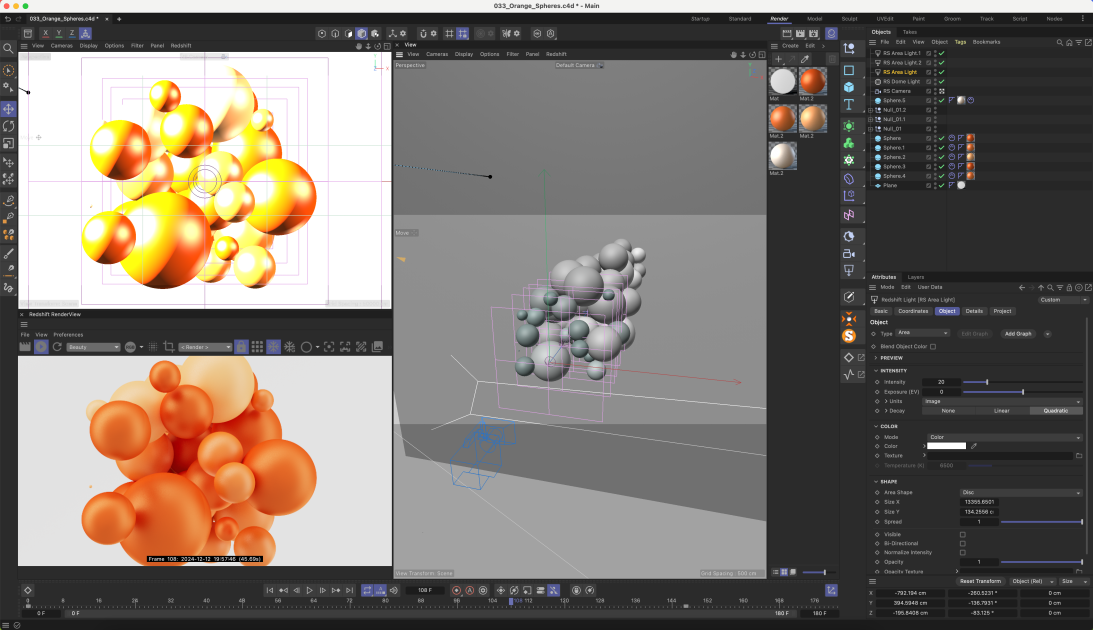Open the Coordinates attribute tab

click(x=912, y=312)
